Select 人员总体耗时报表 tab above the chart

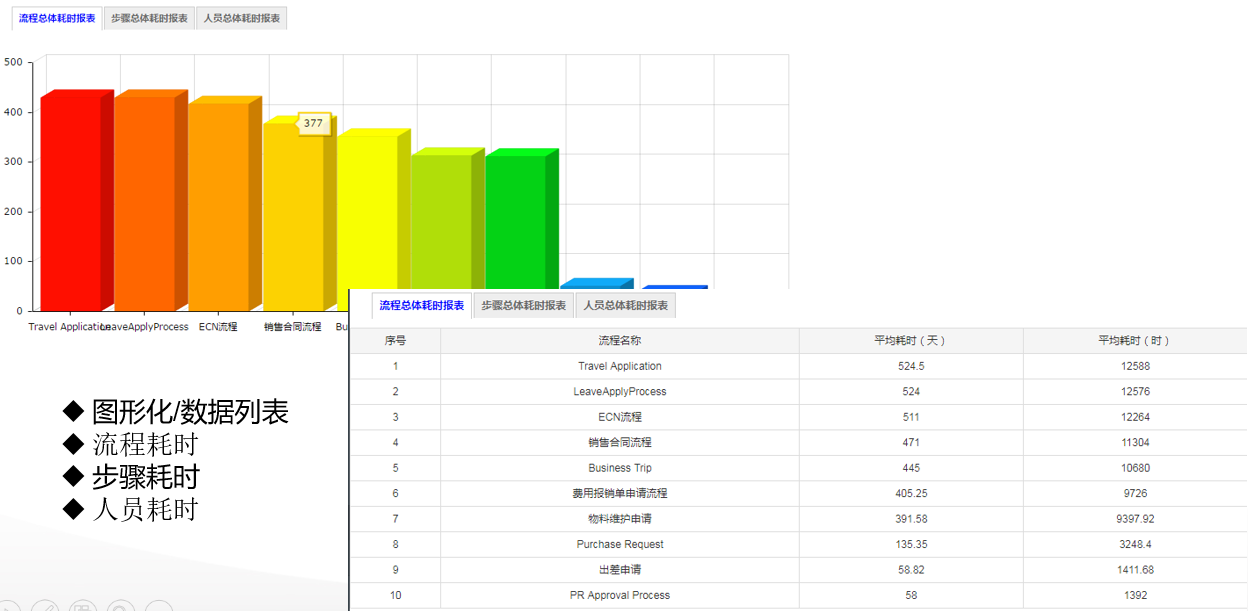pos(241,18)
